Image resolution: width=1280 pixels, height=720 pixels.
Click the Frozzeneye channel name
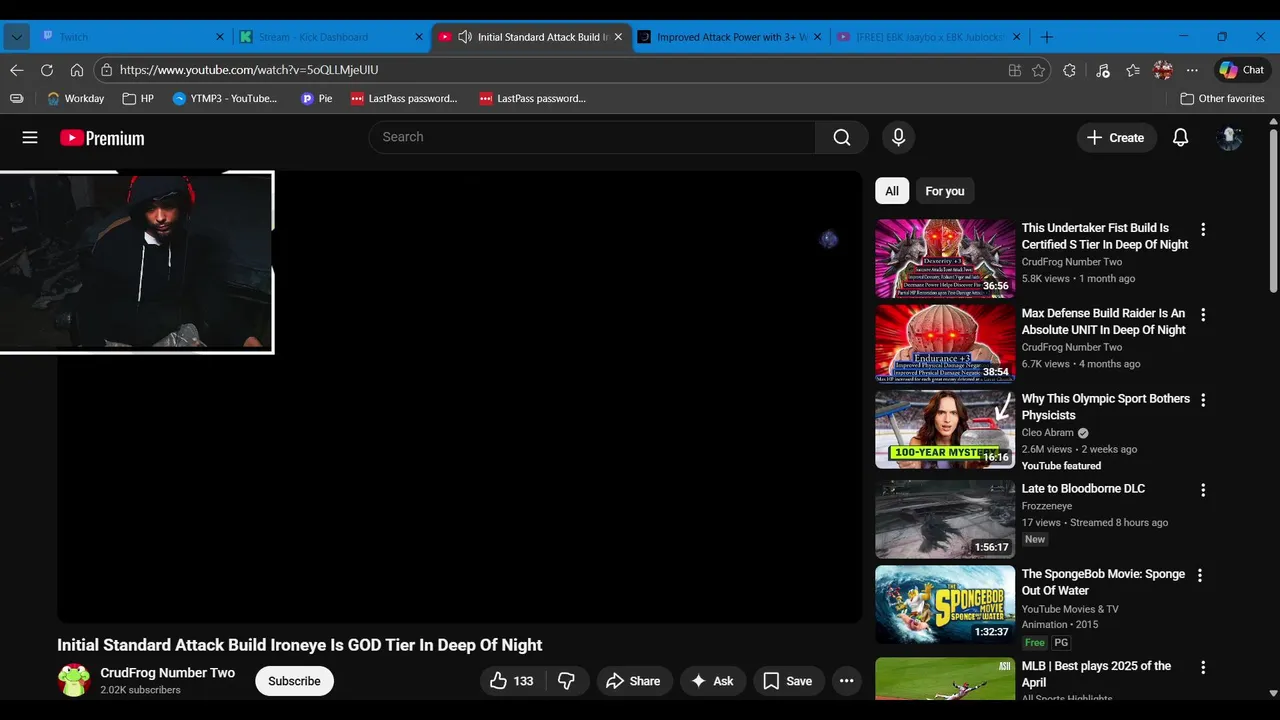click(1046, 506)
